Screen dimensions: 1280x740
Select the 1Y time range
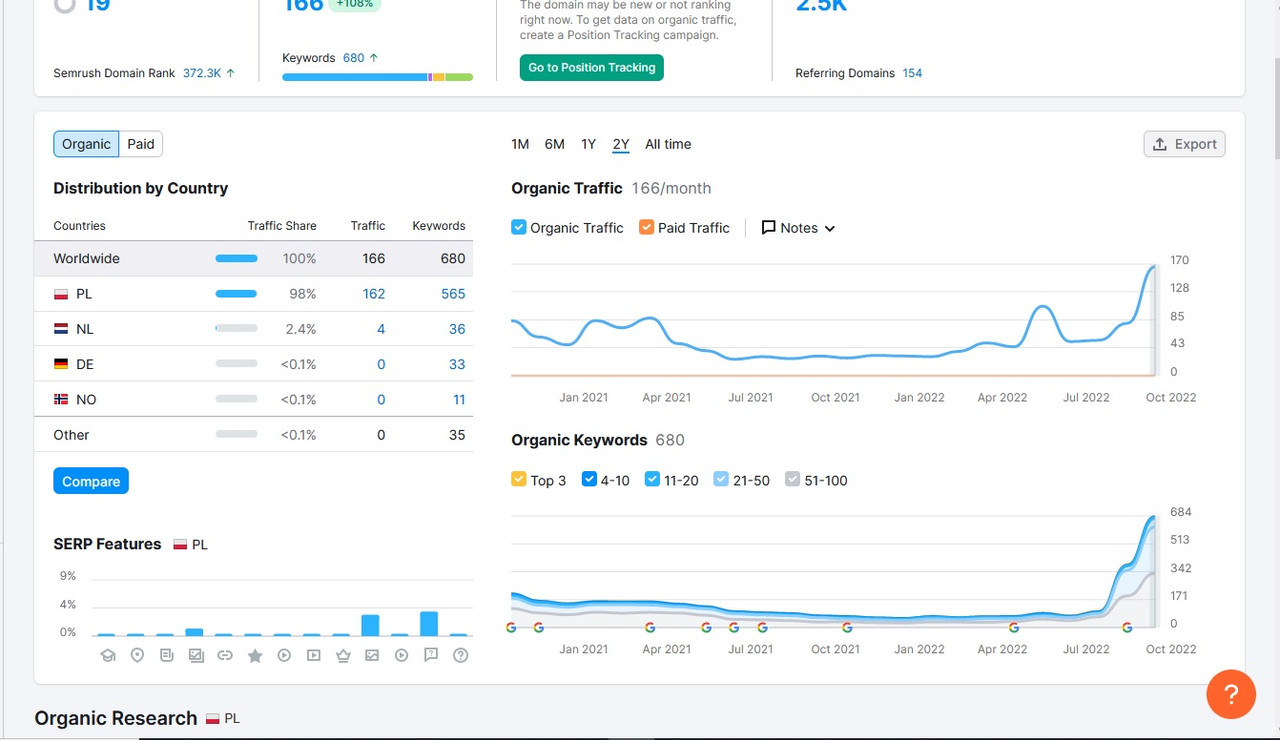tap(589, 144)
